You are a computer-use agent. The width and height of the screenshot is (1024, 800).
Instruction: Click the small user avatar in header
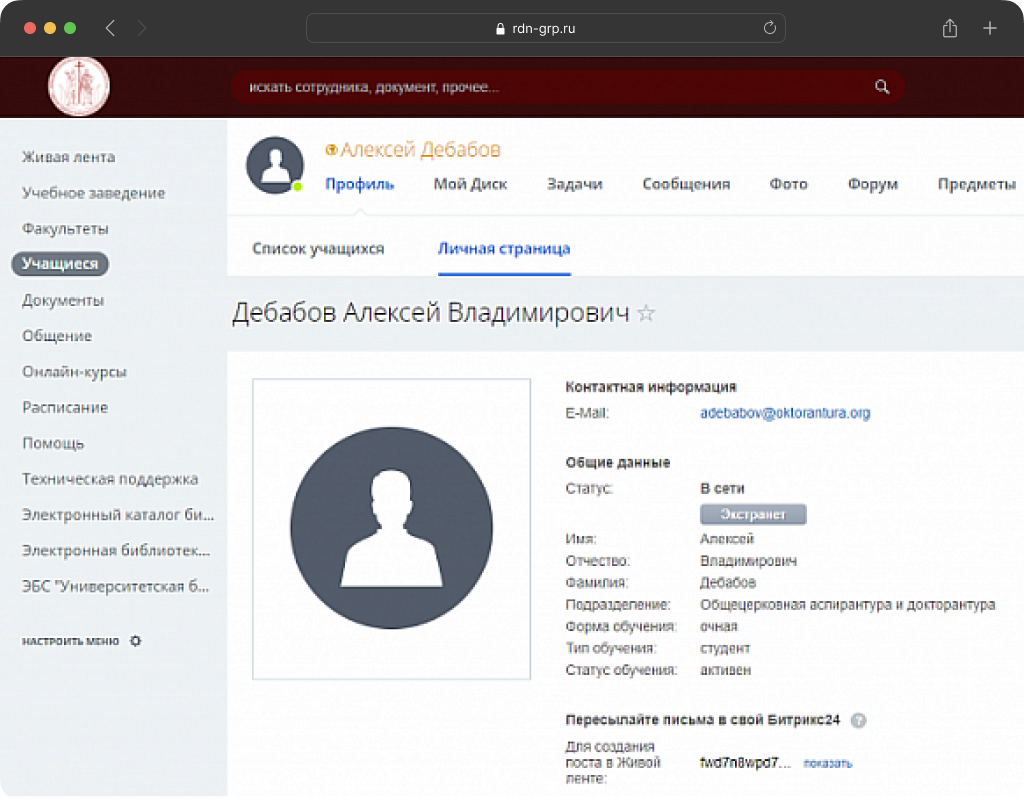pyautogui.click(x=274, y=164)
